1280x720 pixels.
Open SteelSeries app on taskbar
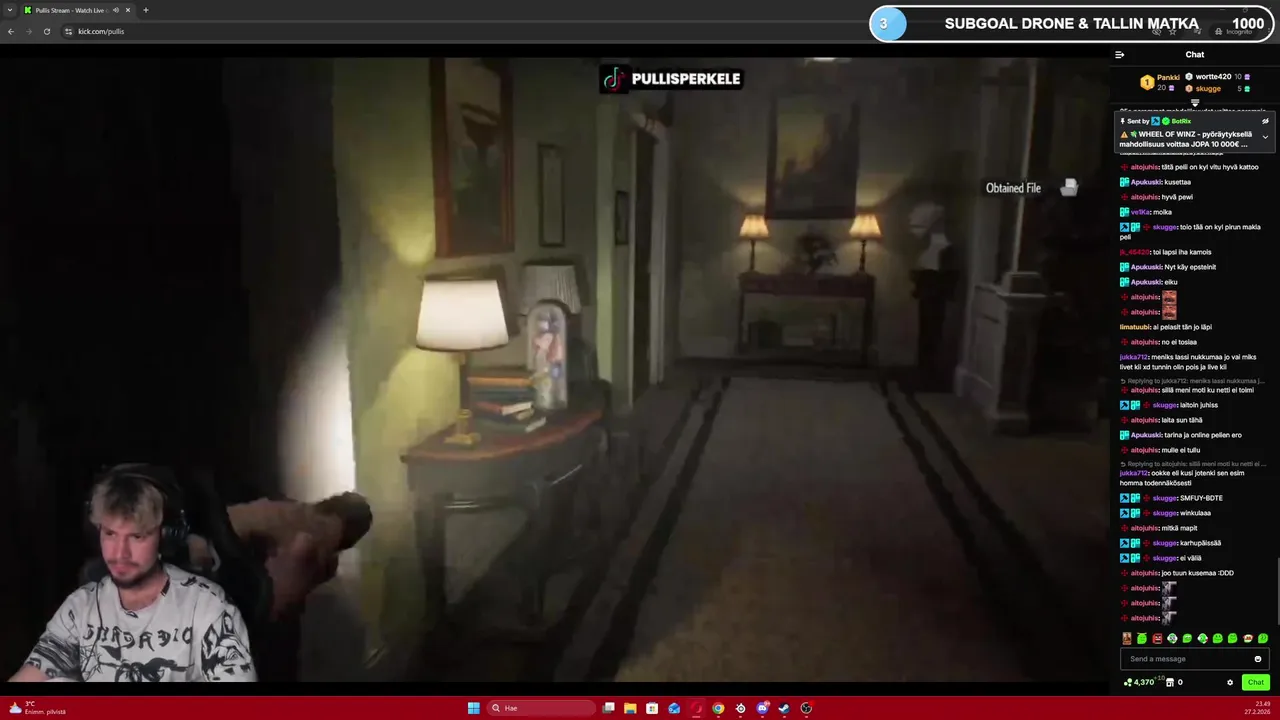pos(740,708)
